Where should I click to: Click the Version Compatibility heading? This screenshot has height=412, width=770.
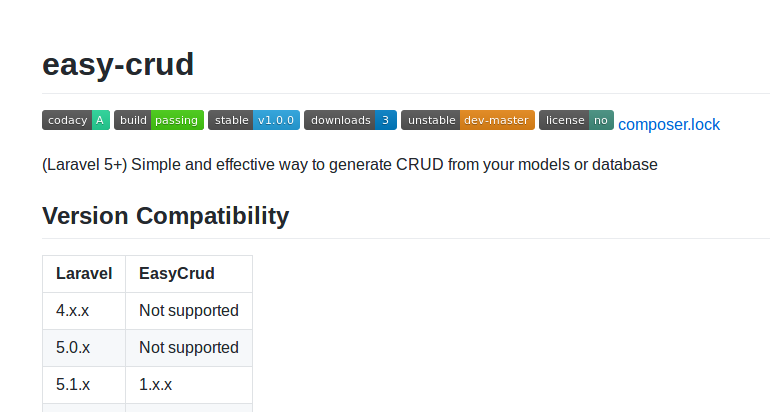tap(165, 216)
